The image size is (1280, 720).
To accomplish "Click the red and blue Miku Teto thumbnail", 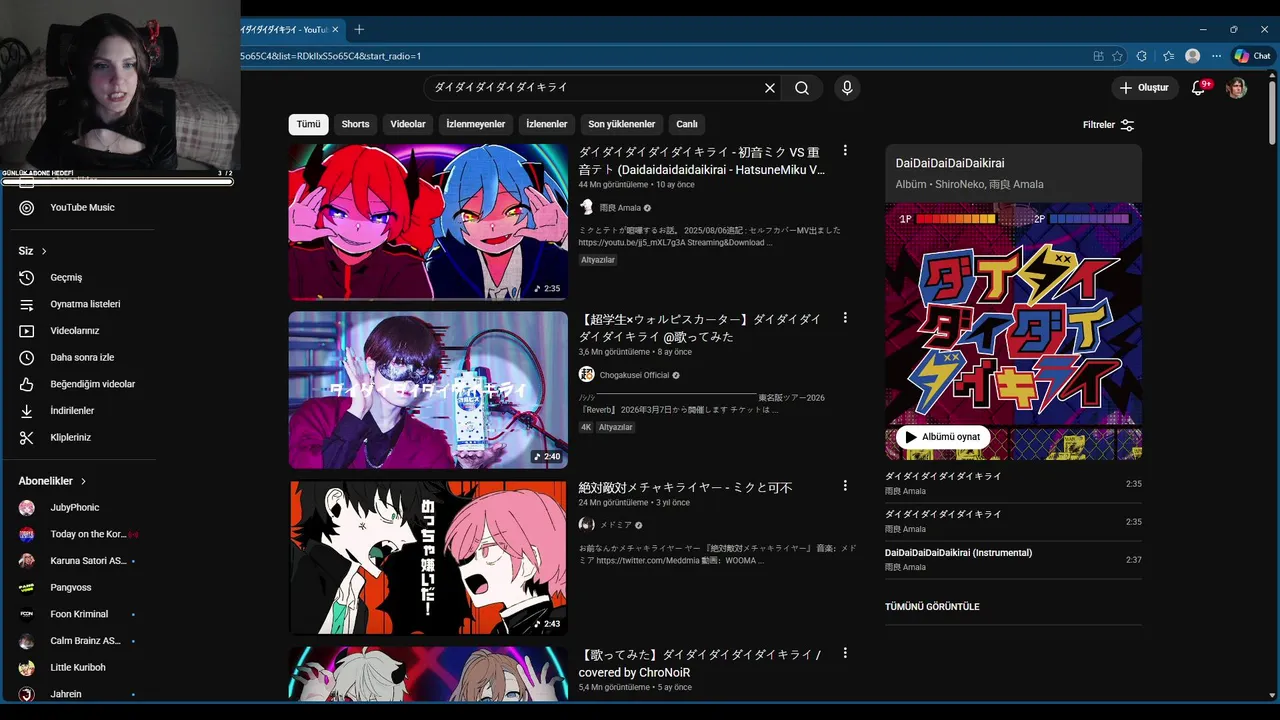I will click(428, 222).
